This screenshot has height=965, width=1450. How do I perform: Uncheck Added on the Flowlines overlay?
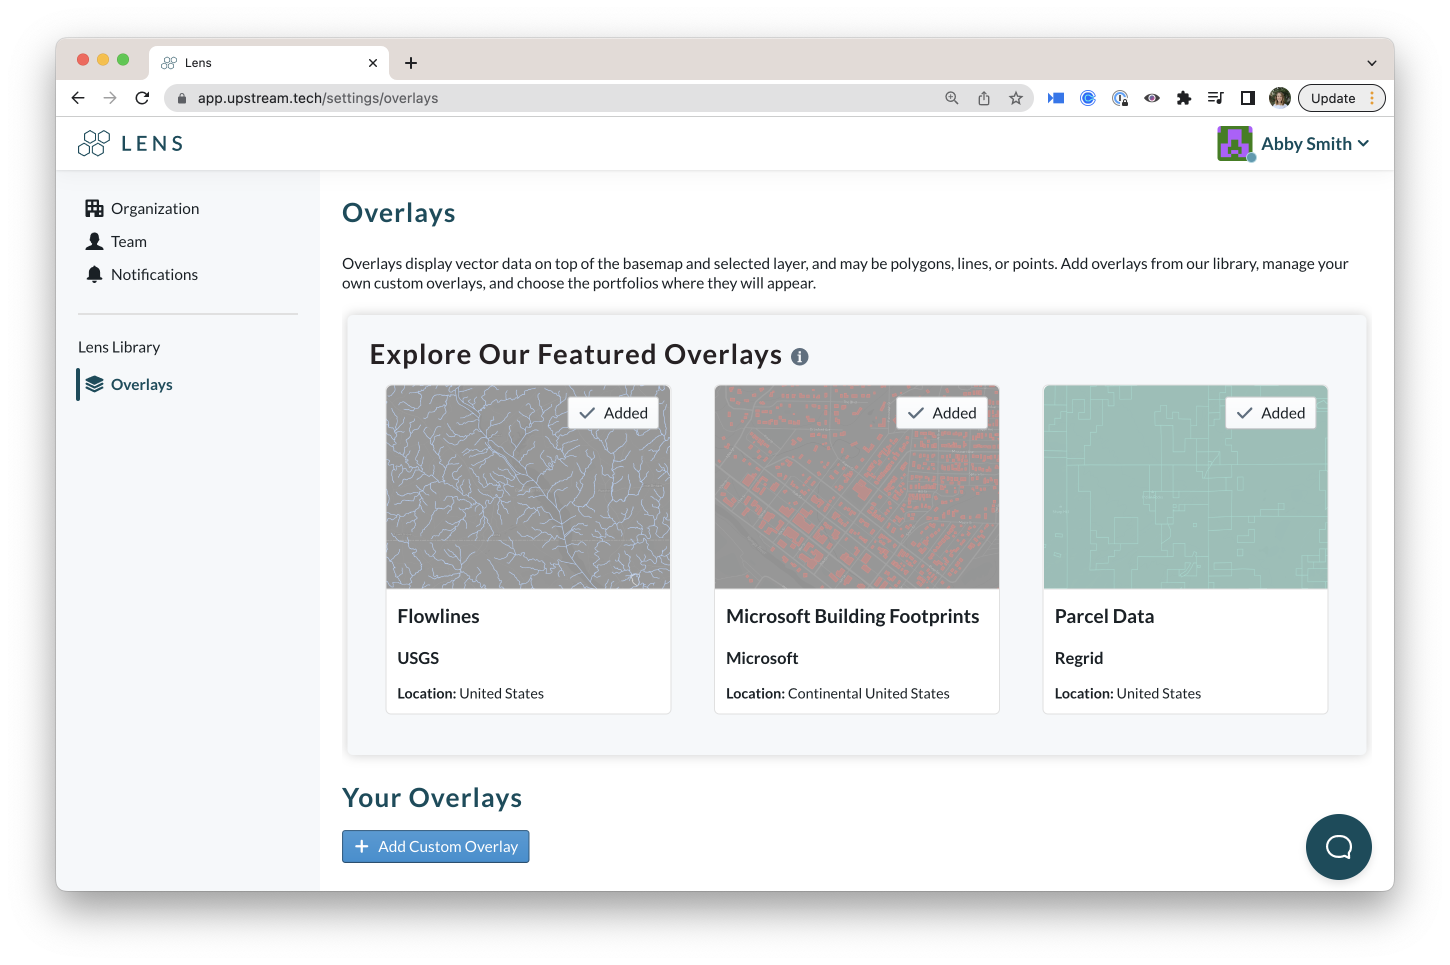613,412
